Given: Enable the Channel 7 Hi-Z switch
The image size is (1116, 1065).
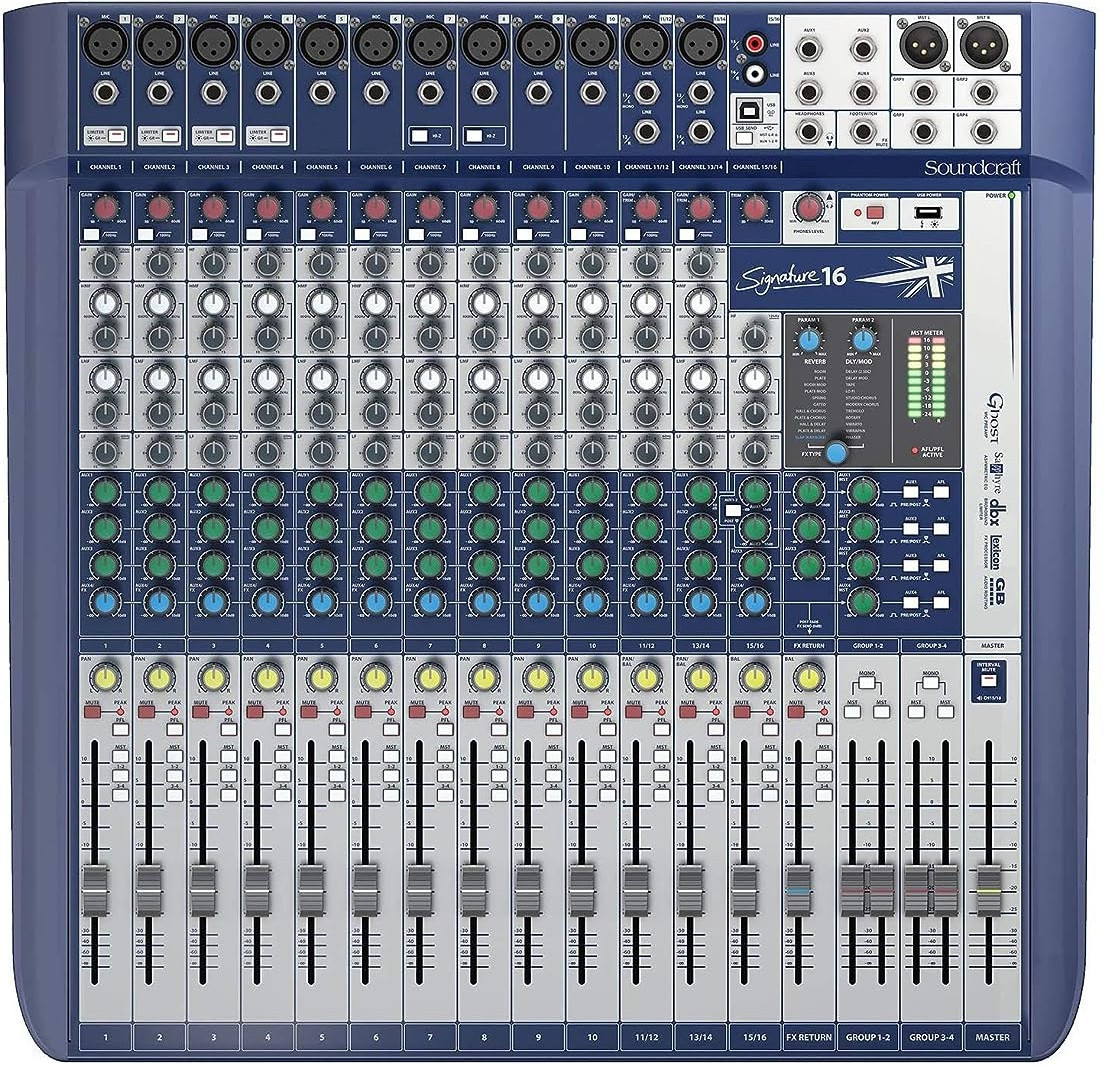Looking at the screenshot, I should [421, 135].
